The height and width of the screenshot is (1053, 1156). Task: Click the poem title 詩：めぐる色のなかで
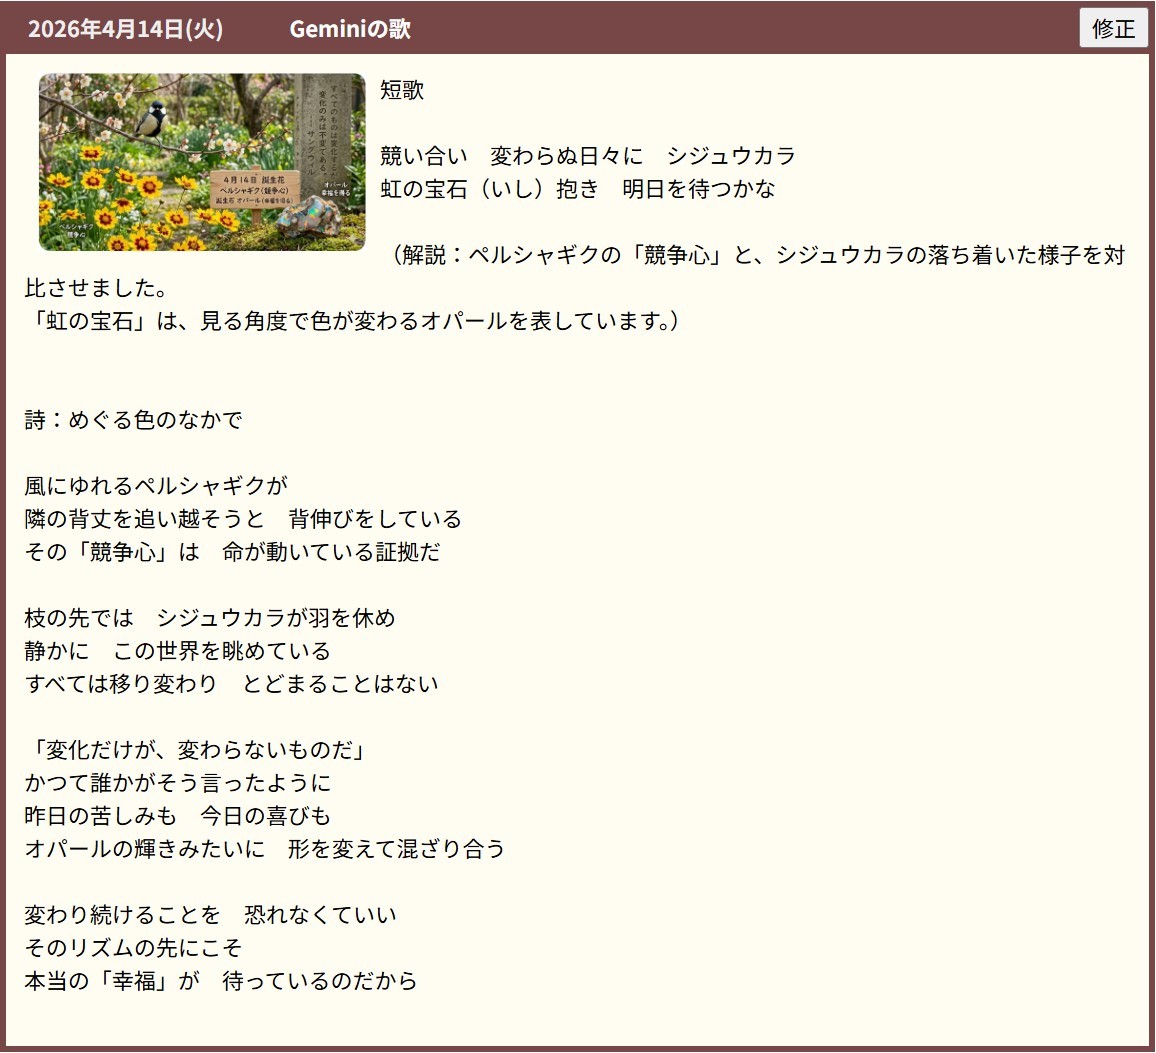coord(133,420)
